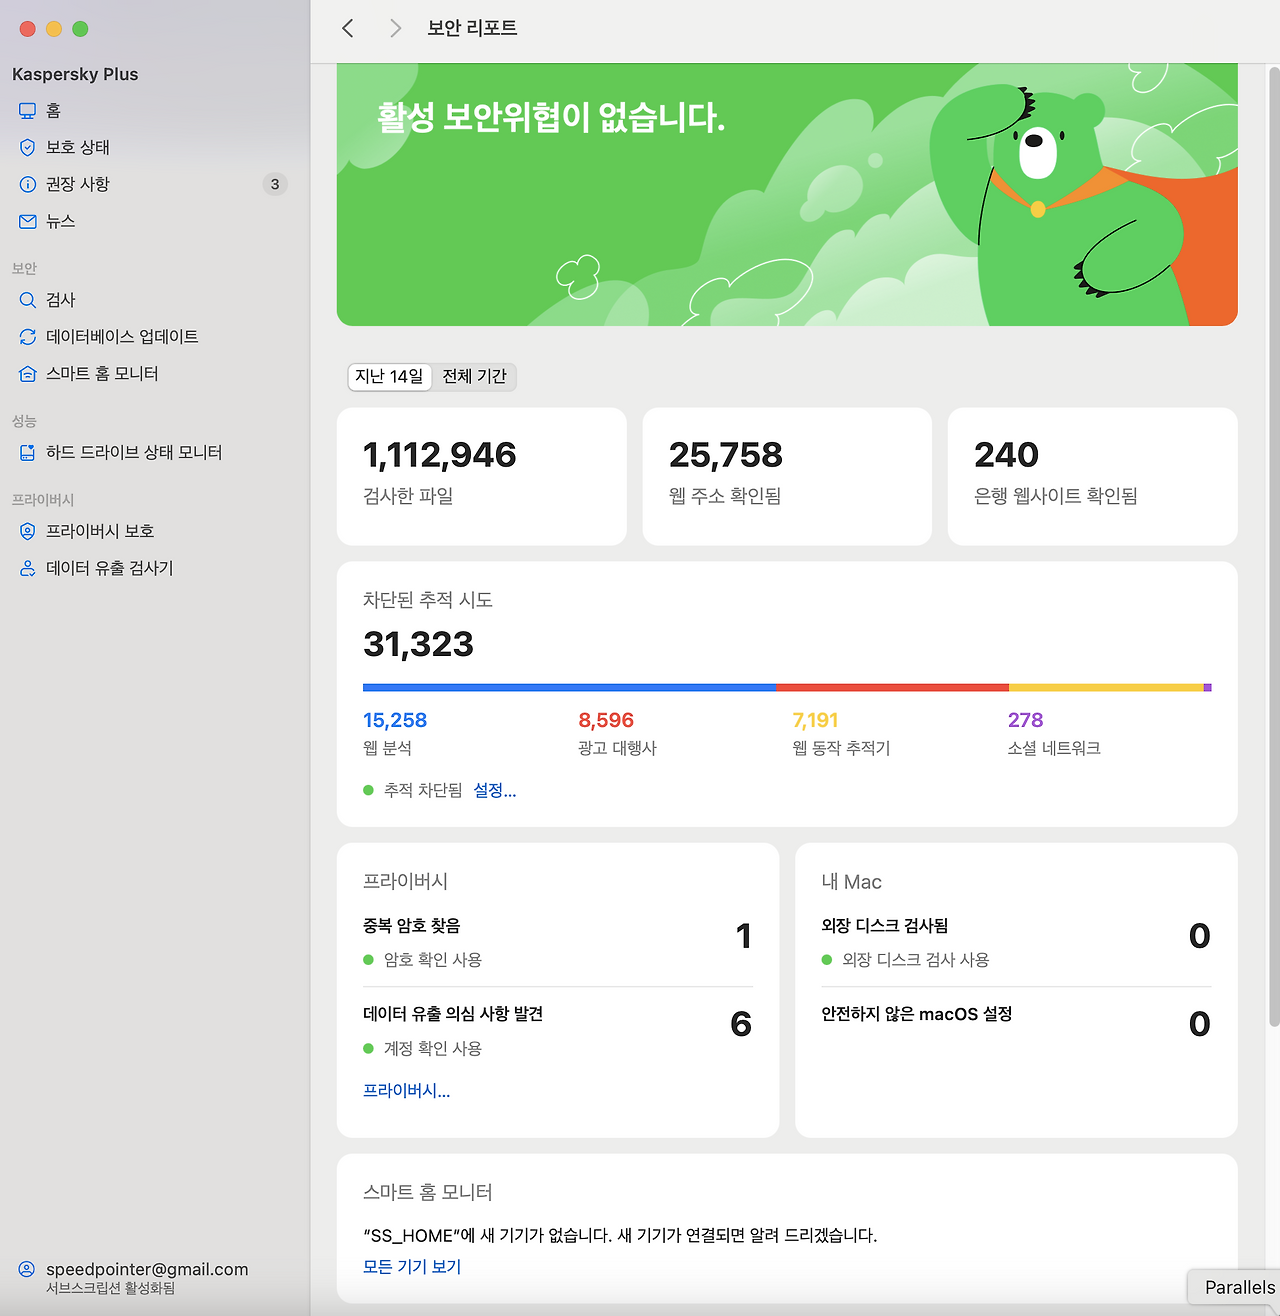This screenshot has width=1280, height=1316.
Task: Click the 프라이버시 보호 shield icon
Action: coord(28,531)
